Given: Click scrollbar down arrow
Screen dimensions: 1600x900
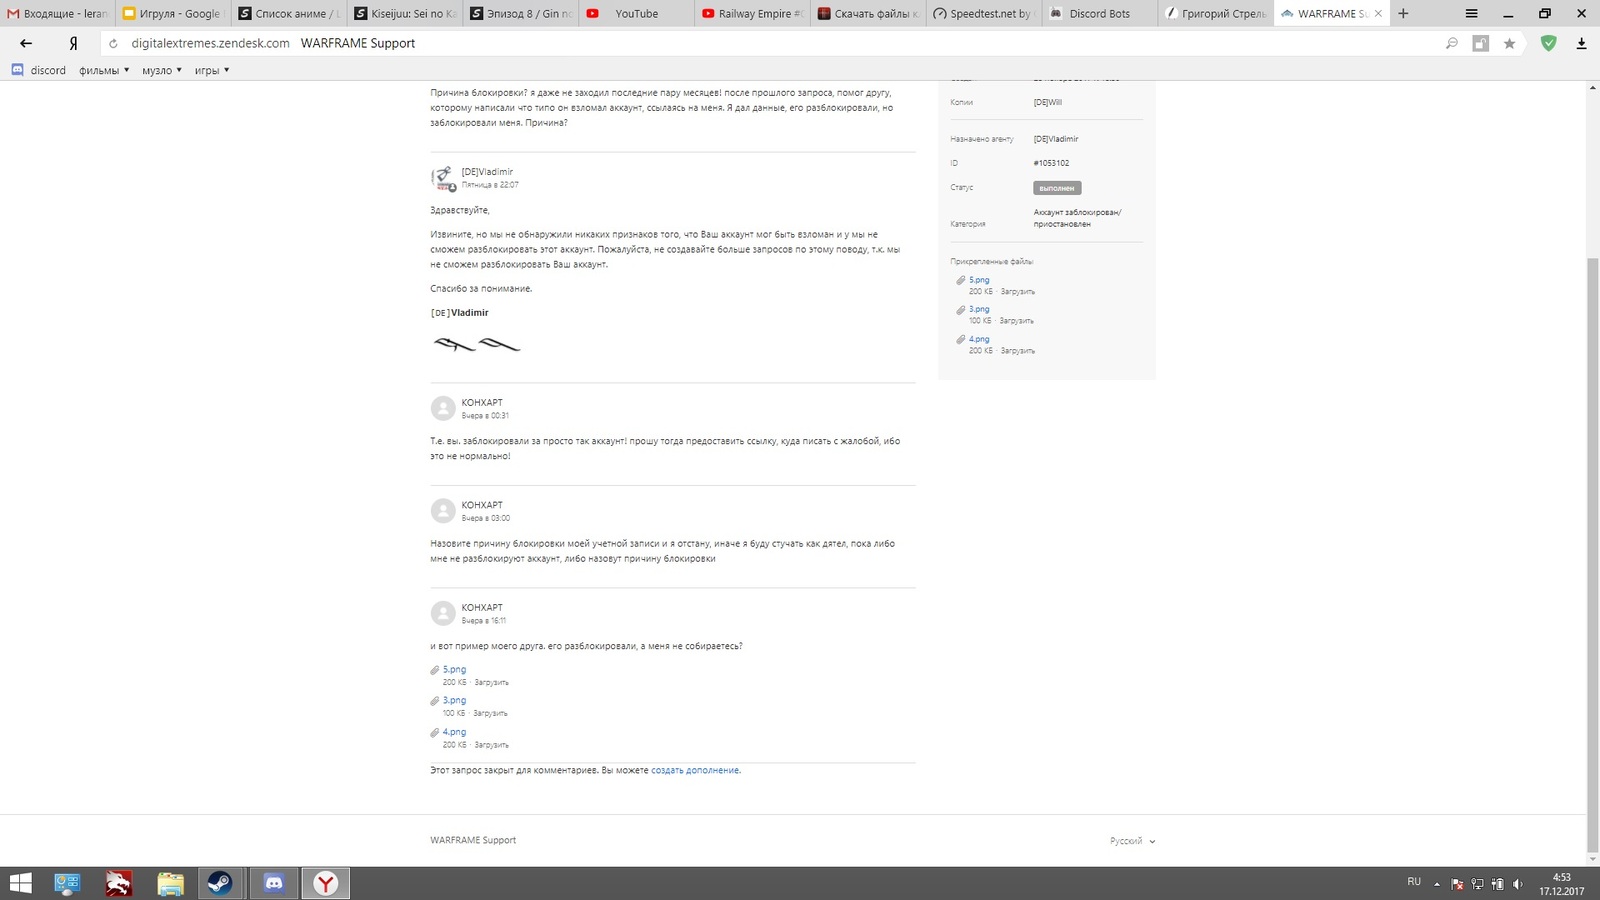Looking at the screenshot, I should point(1593,859).
